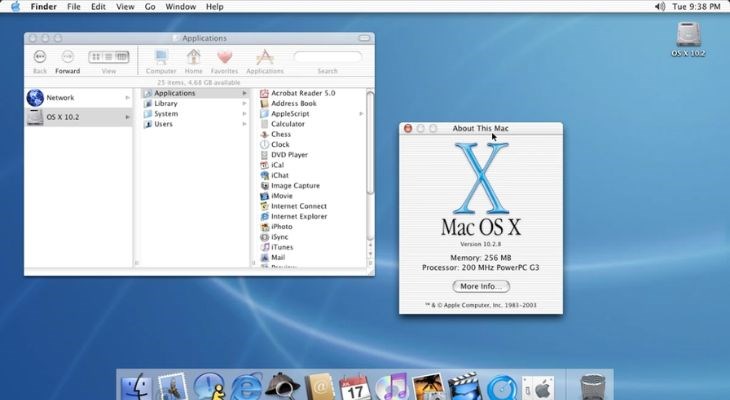Open iChat in the Dock
The image size is (730, 400).
[209, 387]
